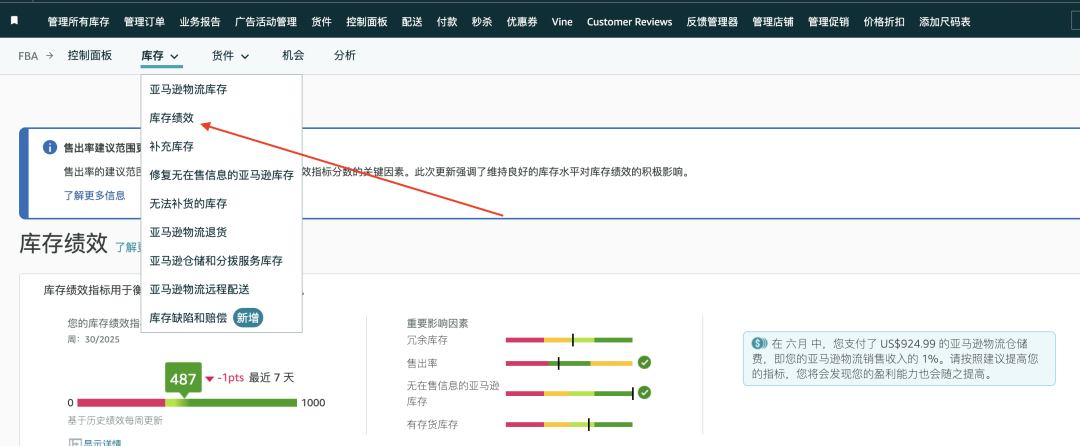
Task: Switch to 机会 tab
Action: pos(293,56)
